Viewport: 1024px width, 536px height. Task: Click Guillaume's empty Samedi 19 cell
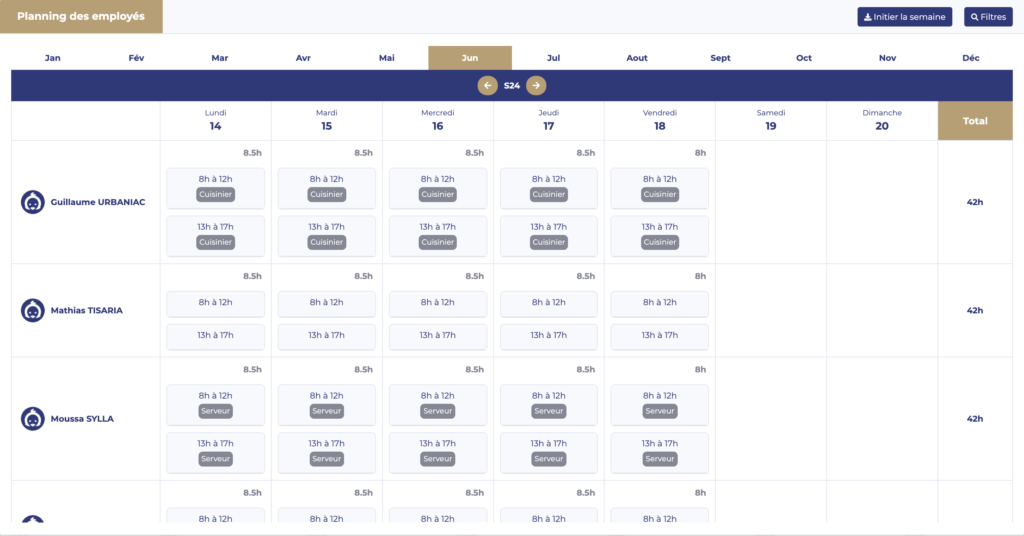[771, 202]
